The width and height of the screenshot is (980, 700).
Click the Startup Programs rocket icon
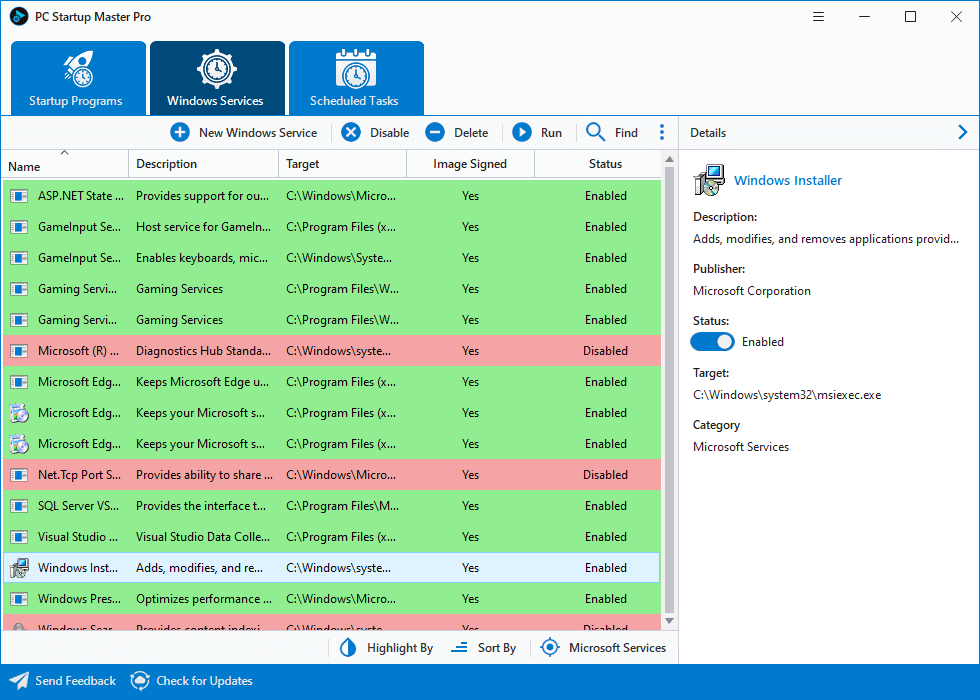tap(79, 69)
